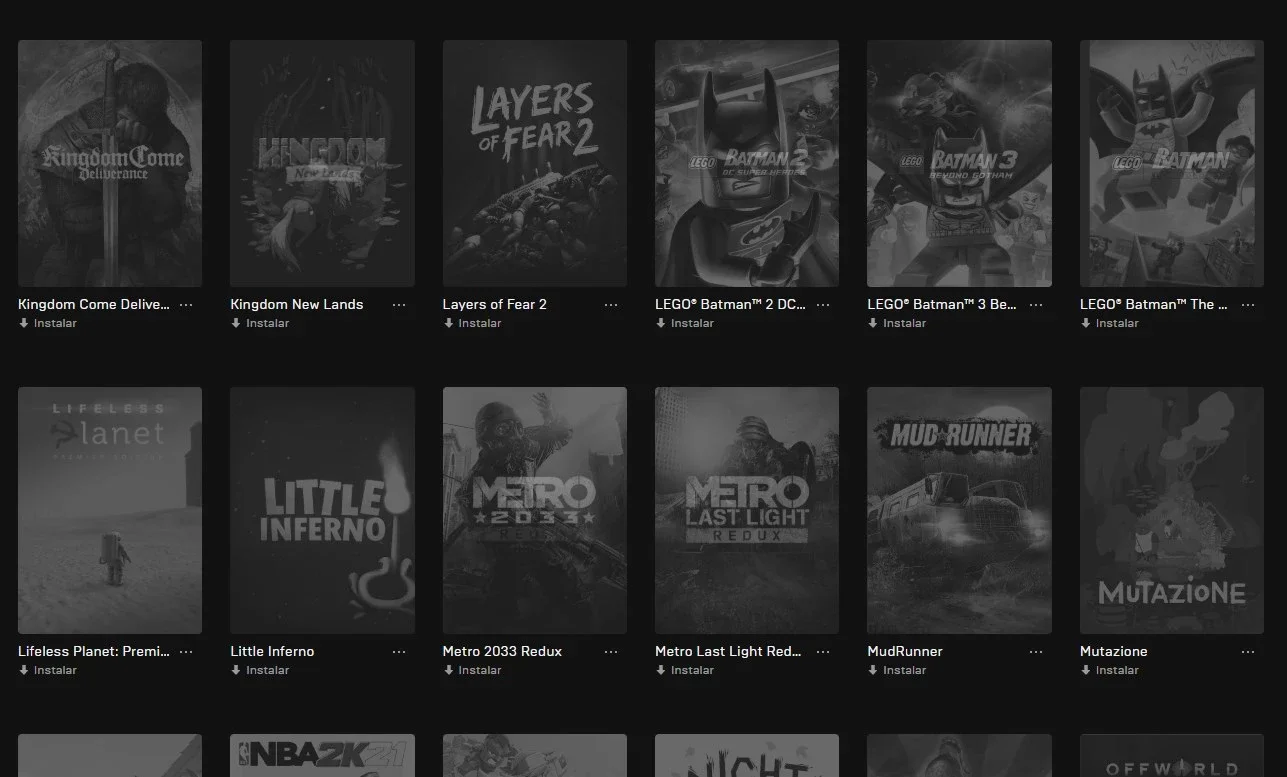Image resolution: width=1287 pixels, height=777 pixels.
Task: Select the Little Inferno cover art
Action: click(x=322, y=510)
